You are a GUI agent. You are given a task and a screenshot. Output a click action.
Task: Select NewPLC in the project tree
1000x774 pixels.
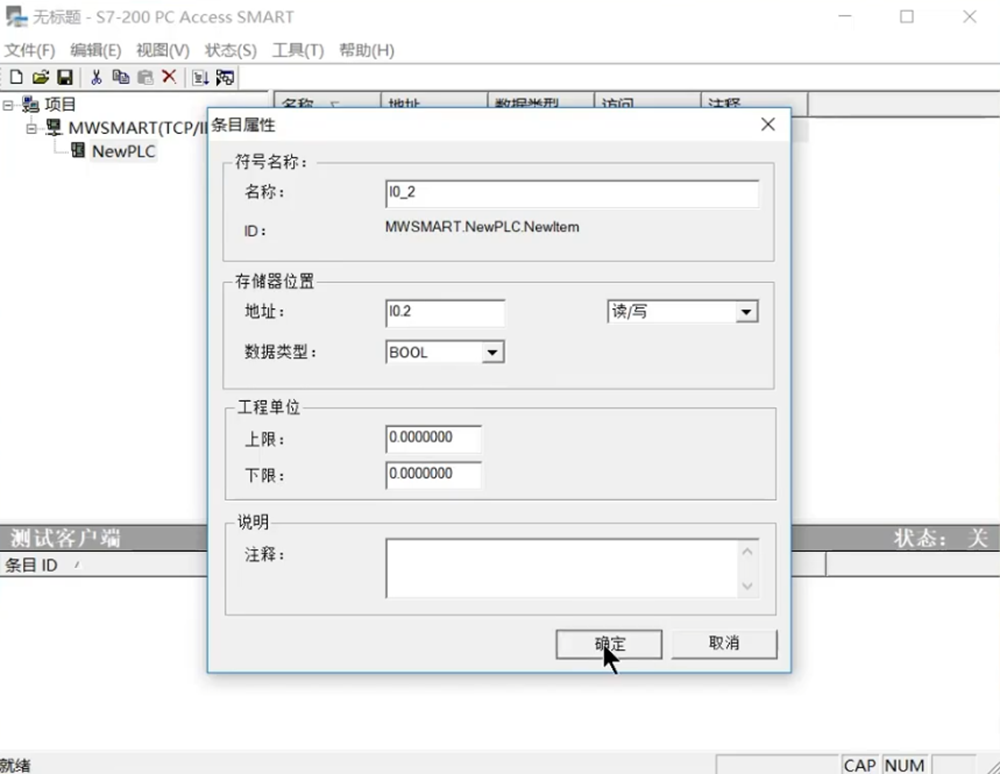coord(124,151)
